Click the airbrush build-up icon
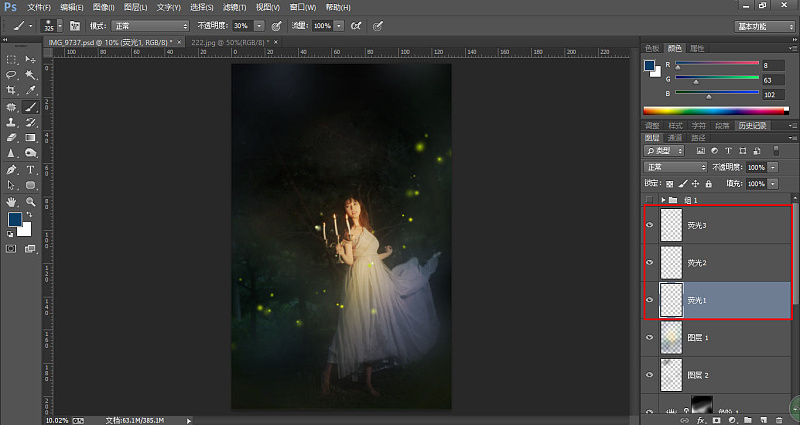The image size is (800, 425). [x=356, y=26]
